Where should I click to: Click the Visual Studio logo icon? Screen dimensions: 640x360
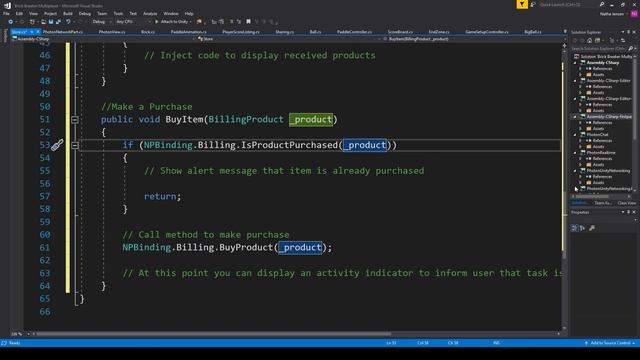click(7, 5)
